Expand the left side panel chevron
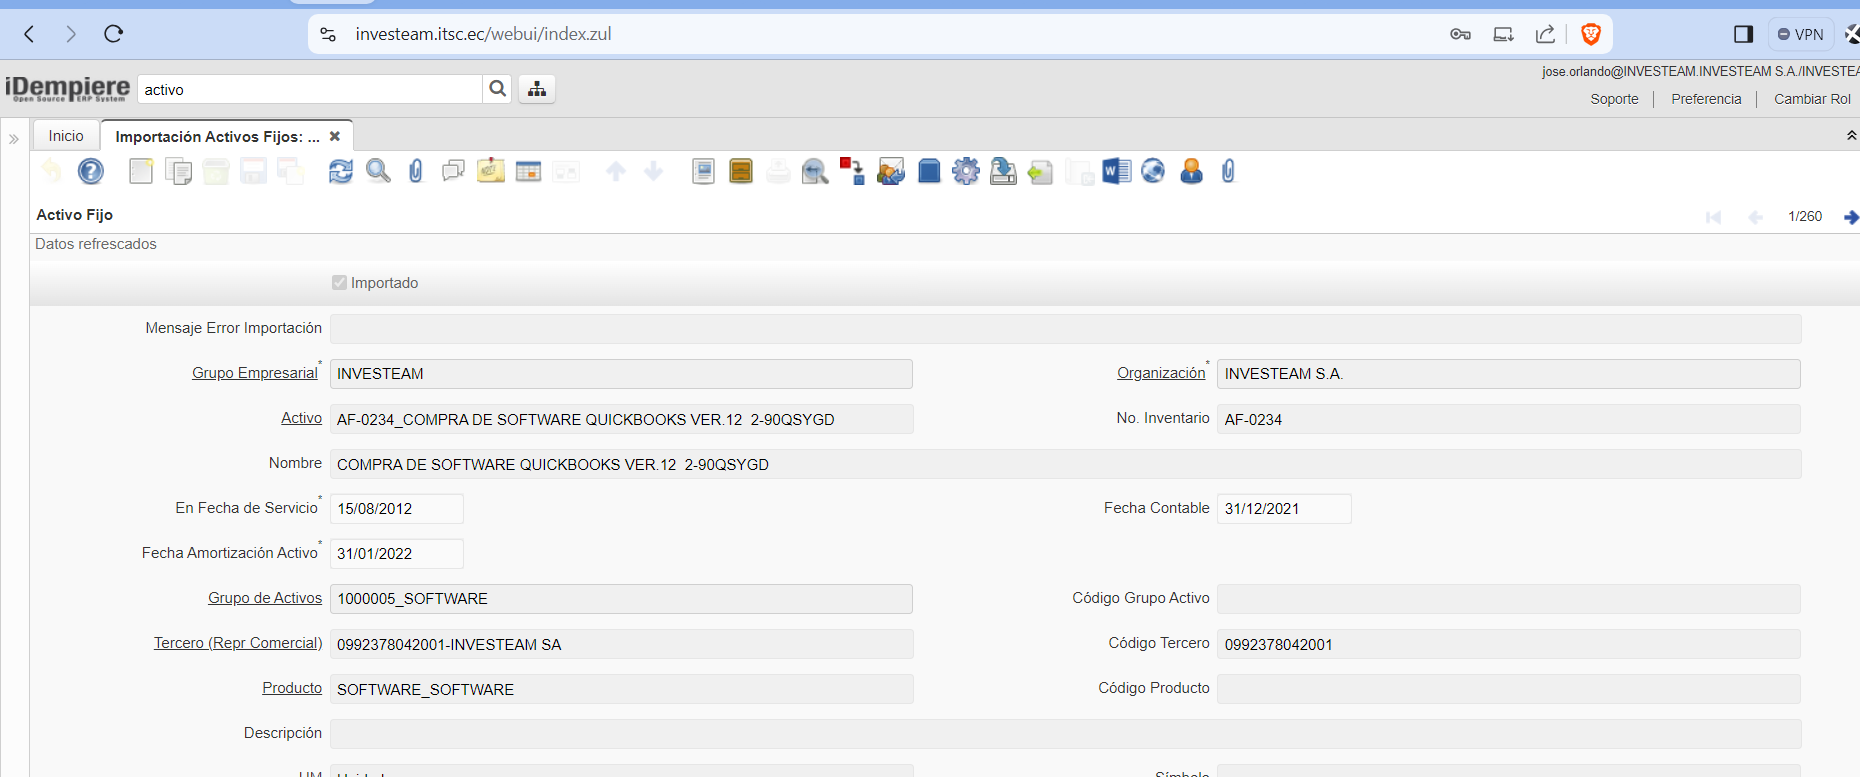 14,139
